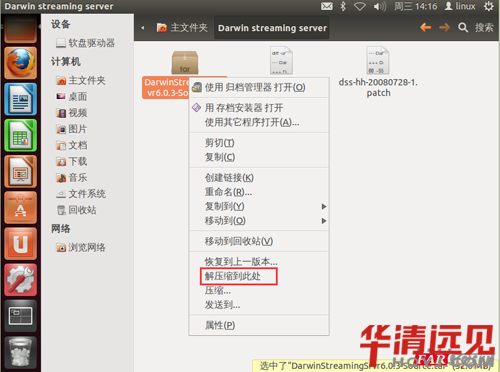Select the dss-hh-20080728-1.patch file

pyautogui.click(x=378, y=72)
